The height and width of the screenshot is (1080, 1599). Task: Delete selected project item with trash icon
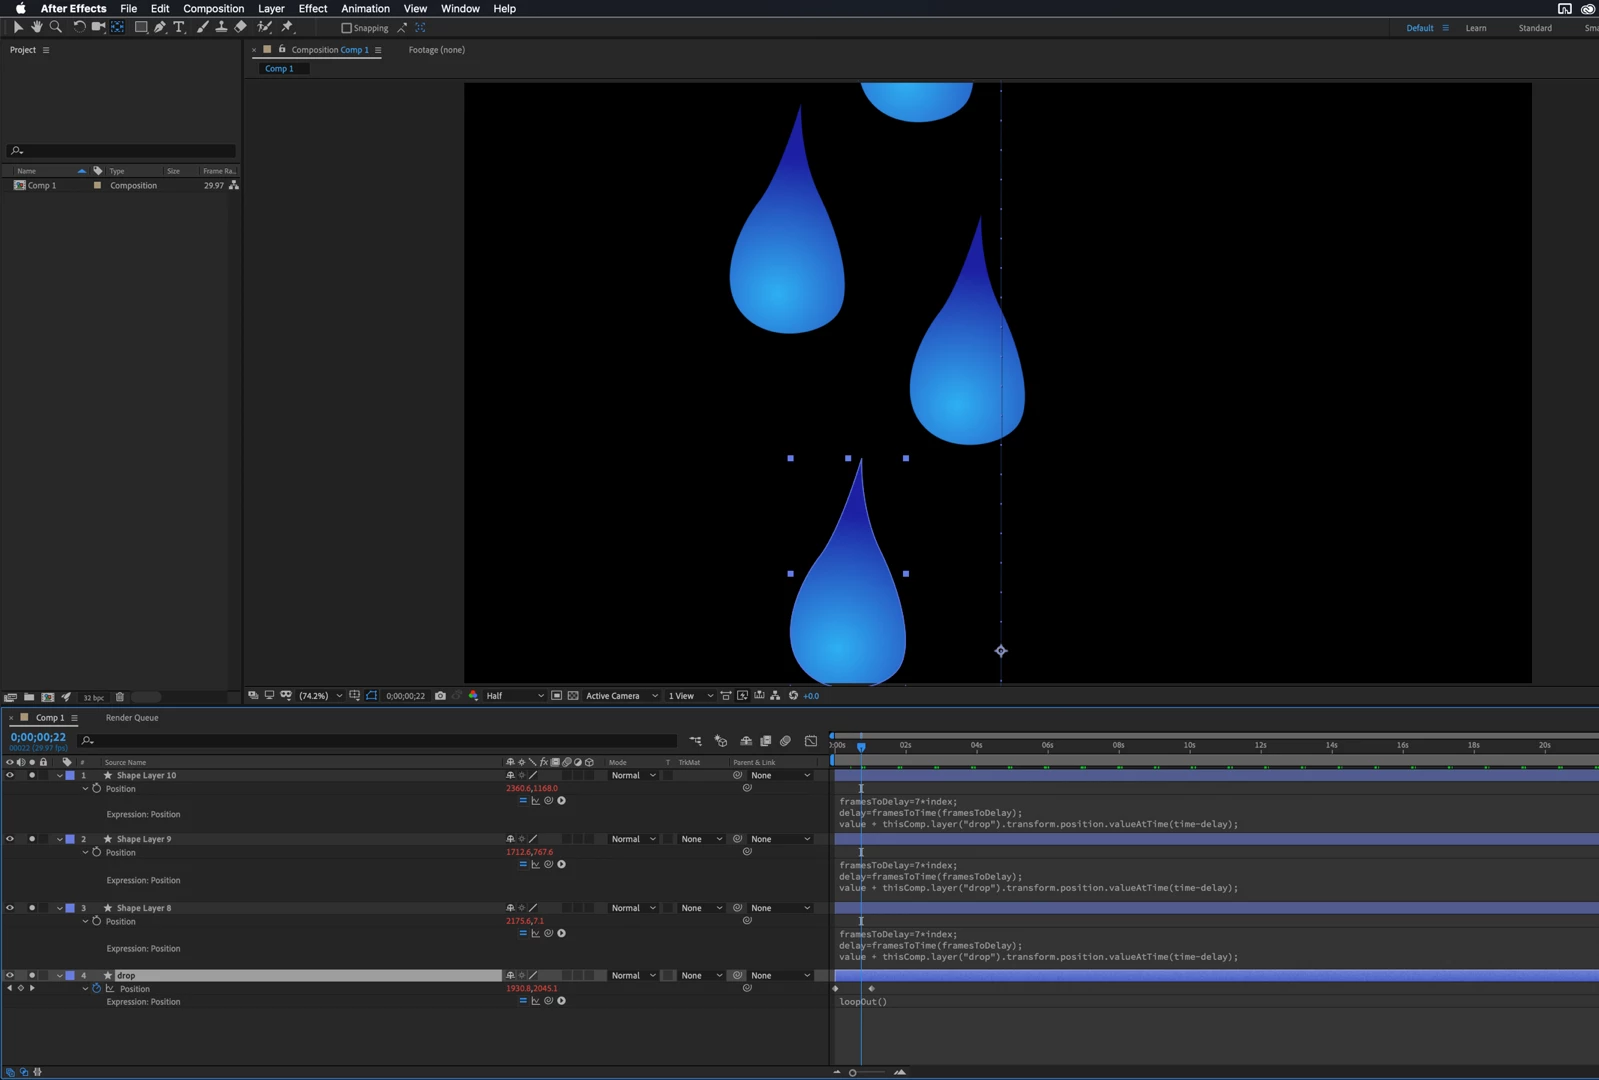[120, 697]
